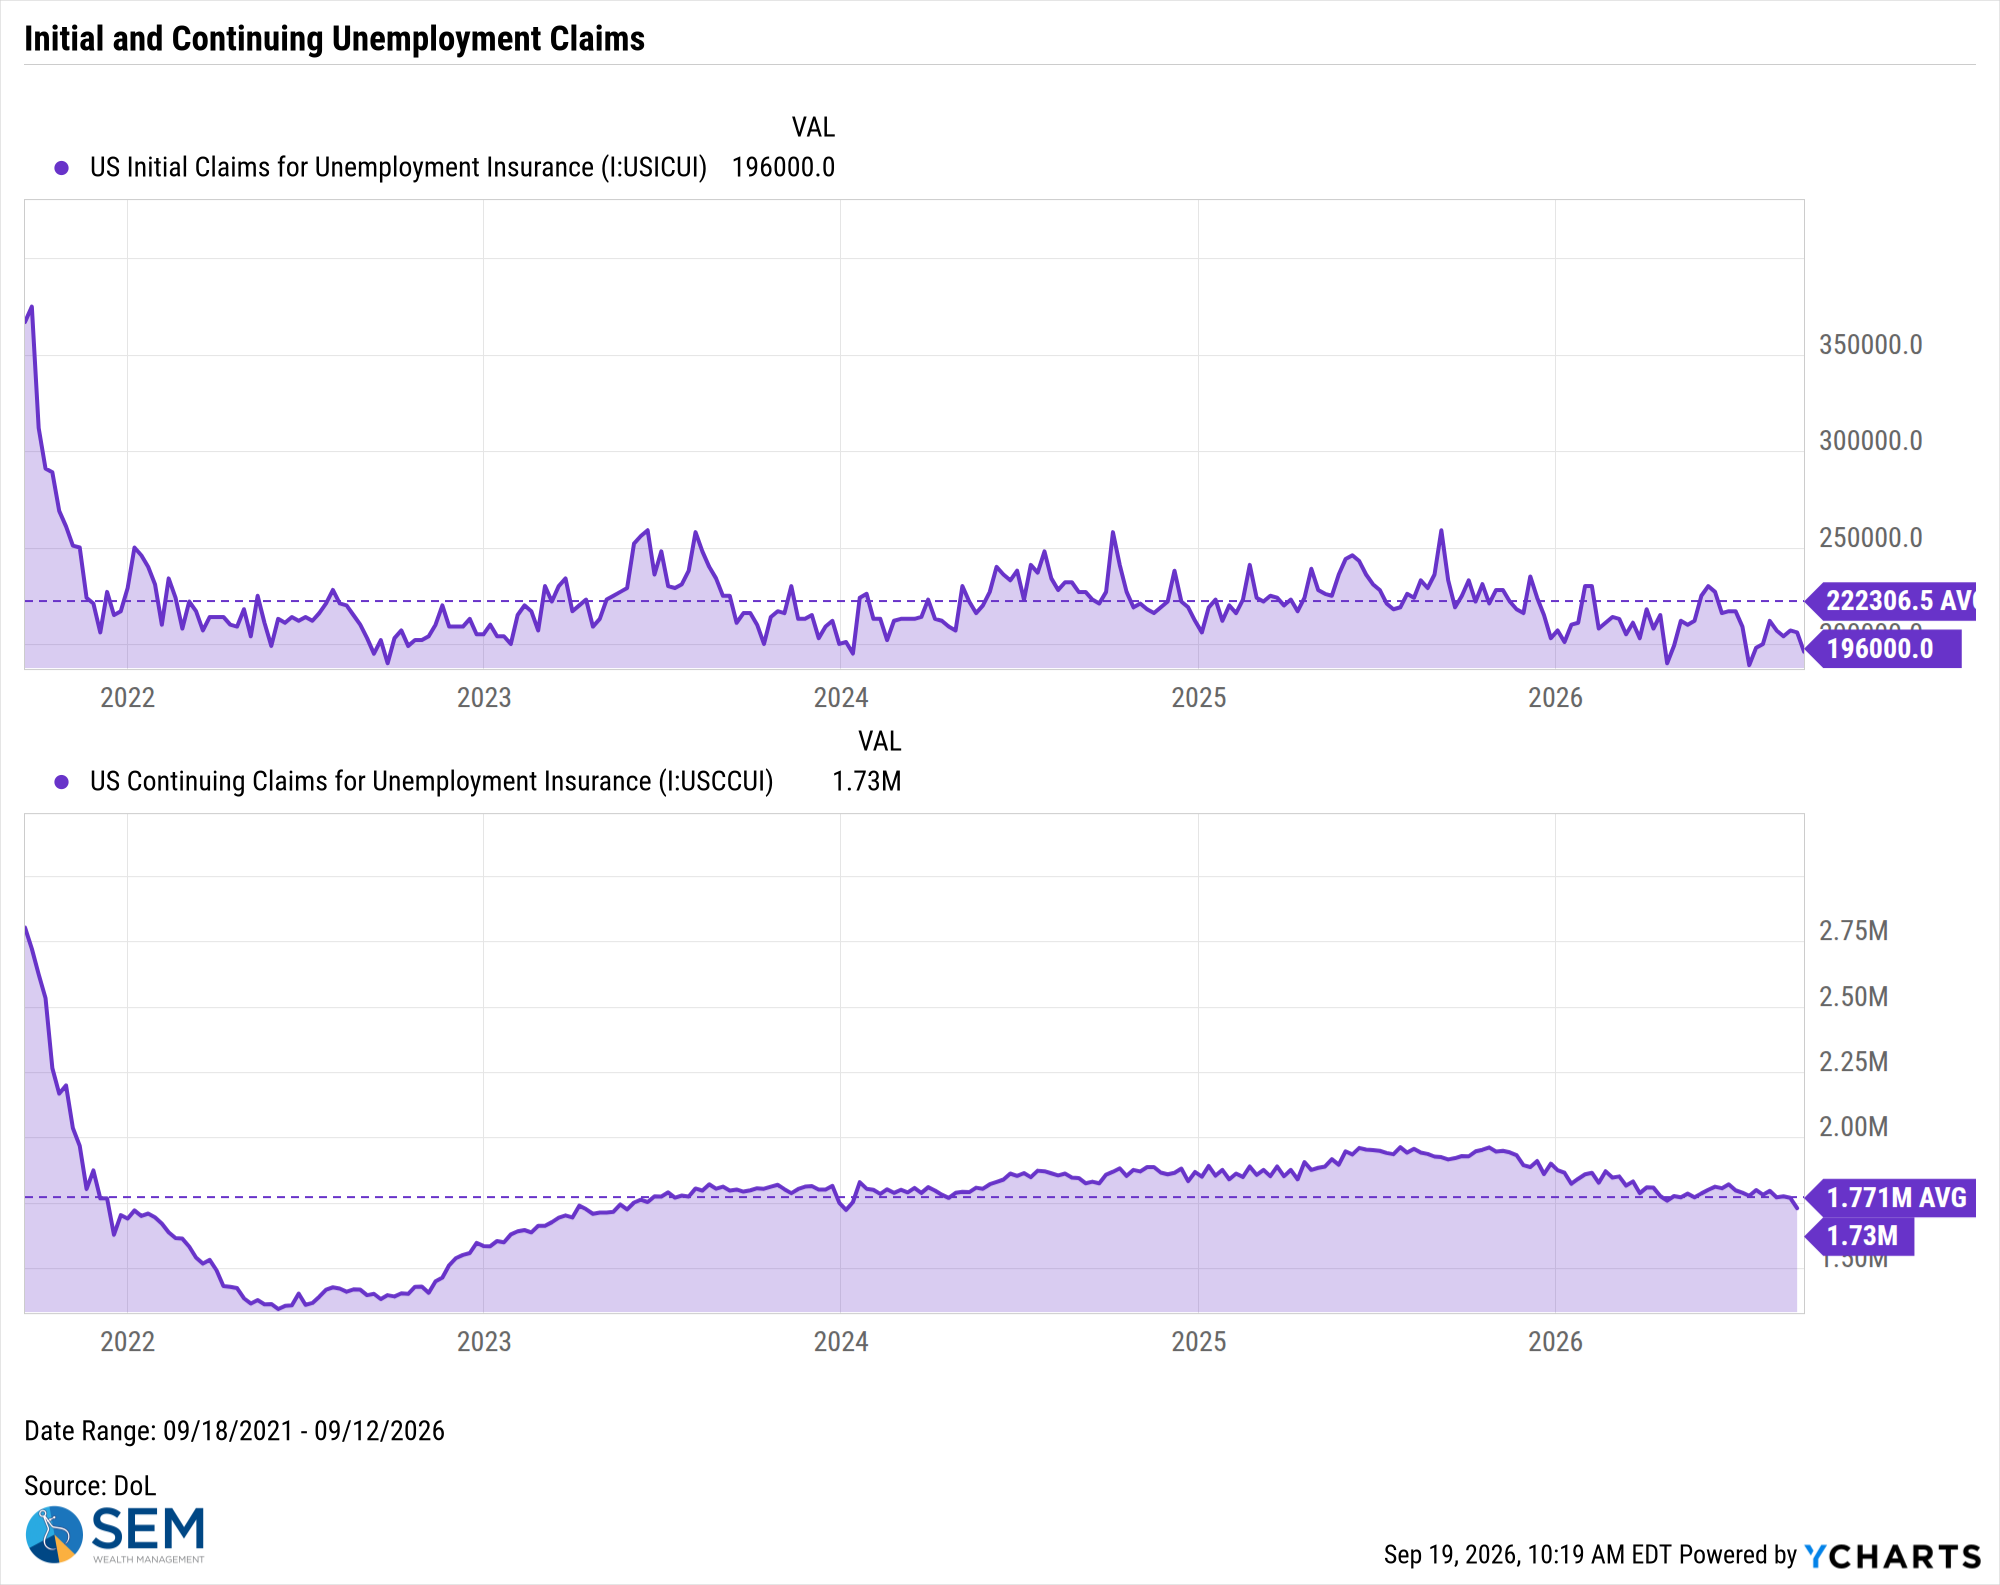Click the VAL column header above the top chart
This screenshot has height=1585, width=2000.
coord(813,127)
